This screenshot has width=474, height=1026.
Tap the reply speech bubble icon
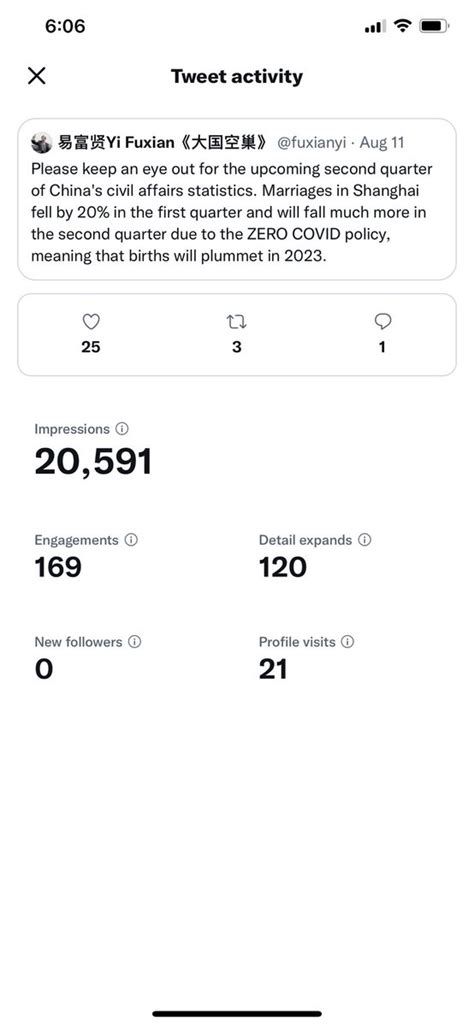click(383, 321)
